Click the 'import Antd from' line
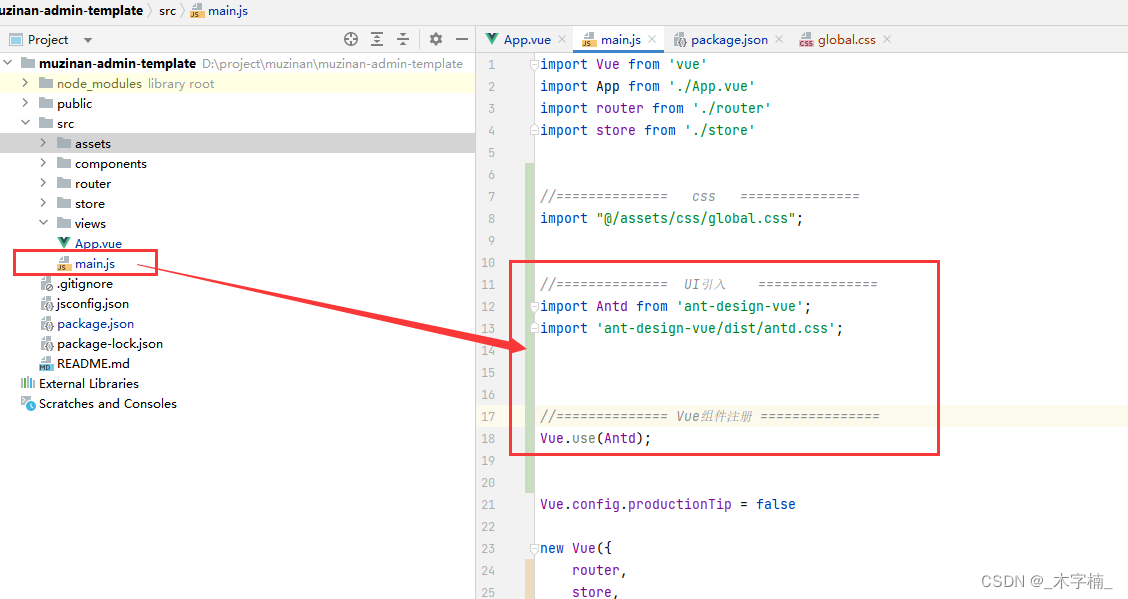This screenshot has height=599, width=1128. (676, 306)
